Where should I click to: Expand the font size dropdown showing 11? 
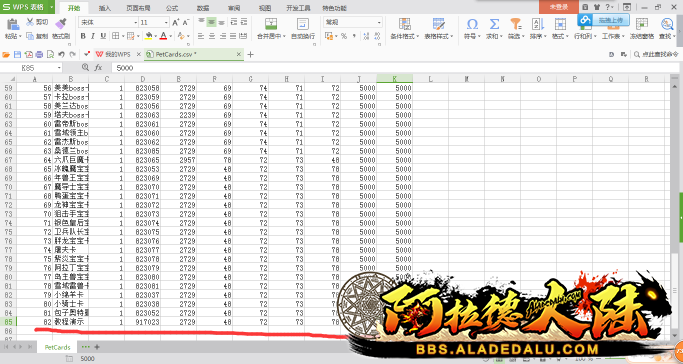(154, 22)
